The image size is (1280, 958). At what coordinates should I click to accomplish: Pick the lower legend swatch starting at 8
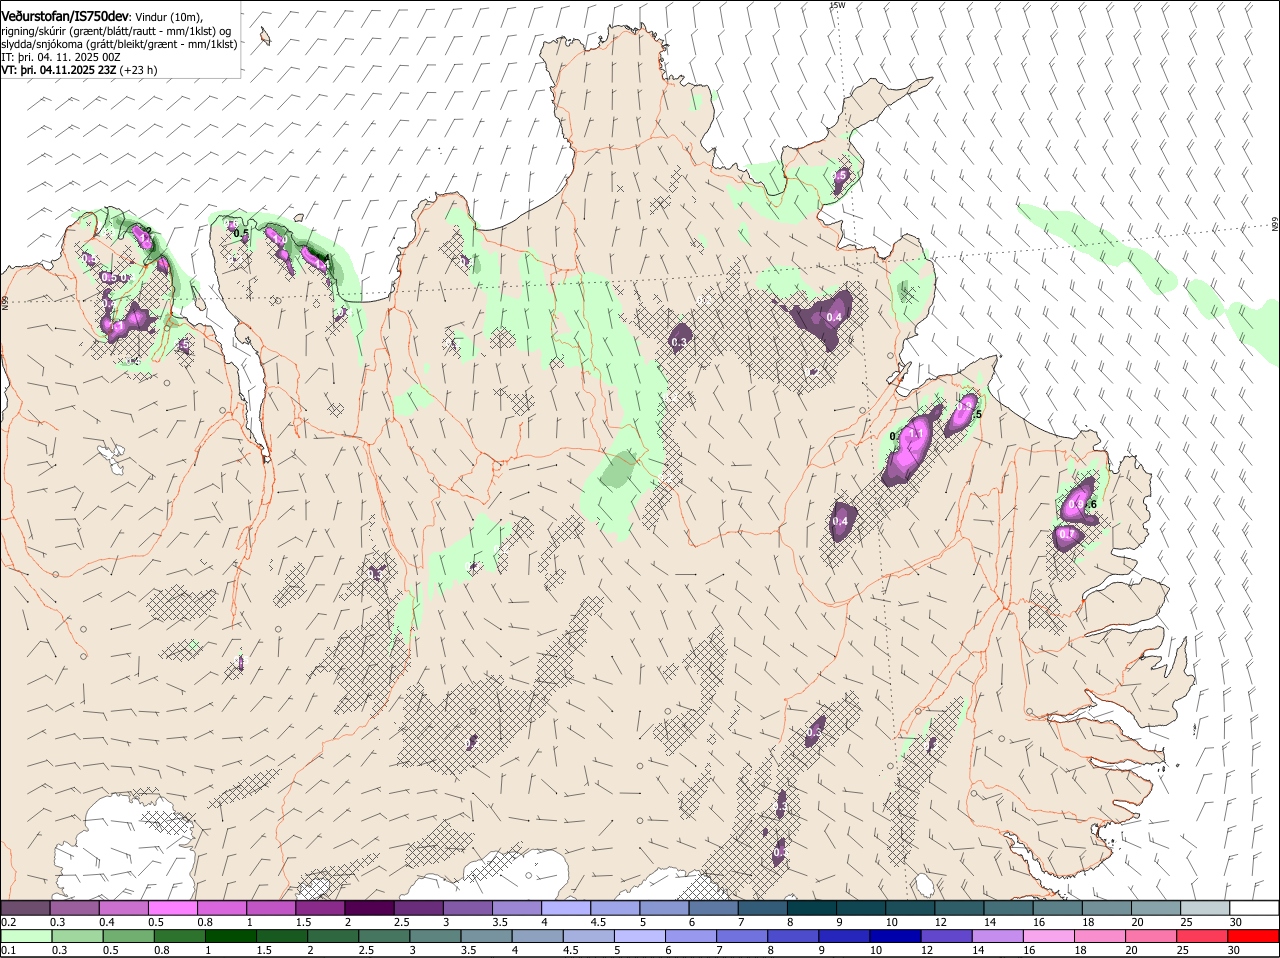click(x=793, y=936)
